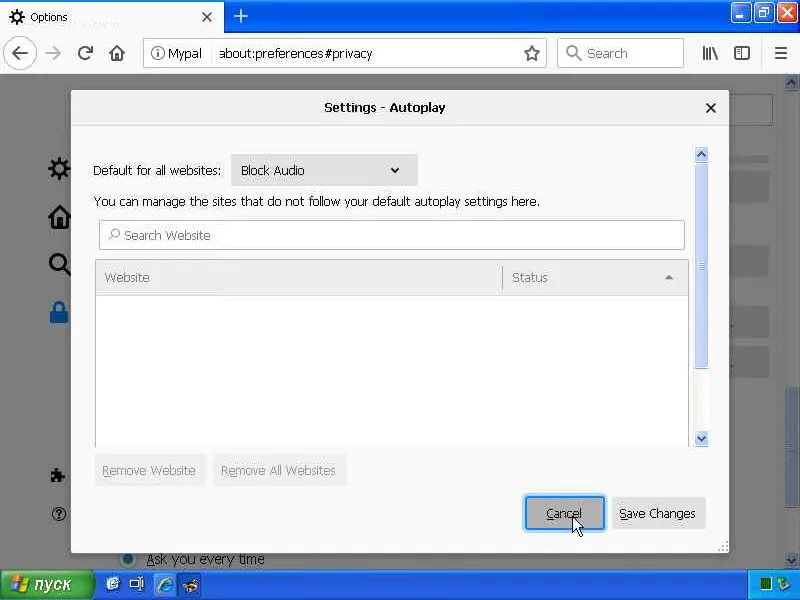Expand the Block Audio default dropdown
Screen dimensions: 800x600
coord(324,170)
